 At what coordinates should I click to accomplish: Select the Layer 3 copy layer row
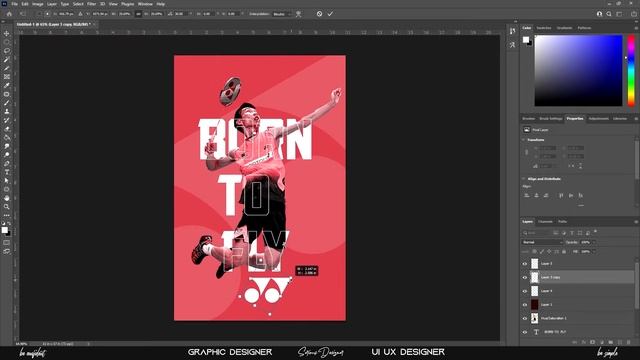coord(578,278)
